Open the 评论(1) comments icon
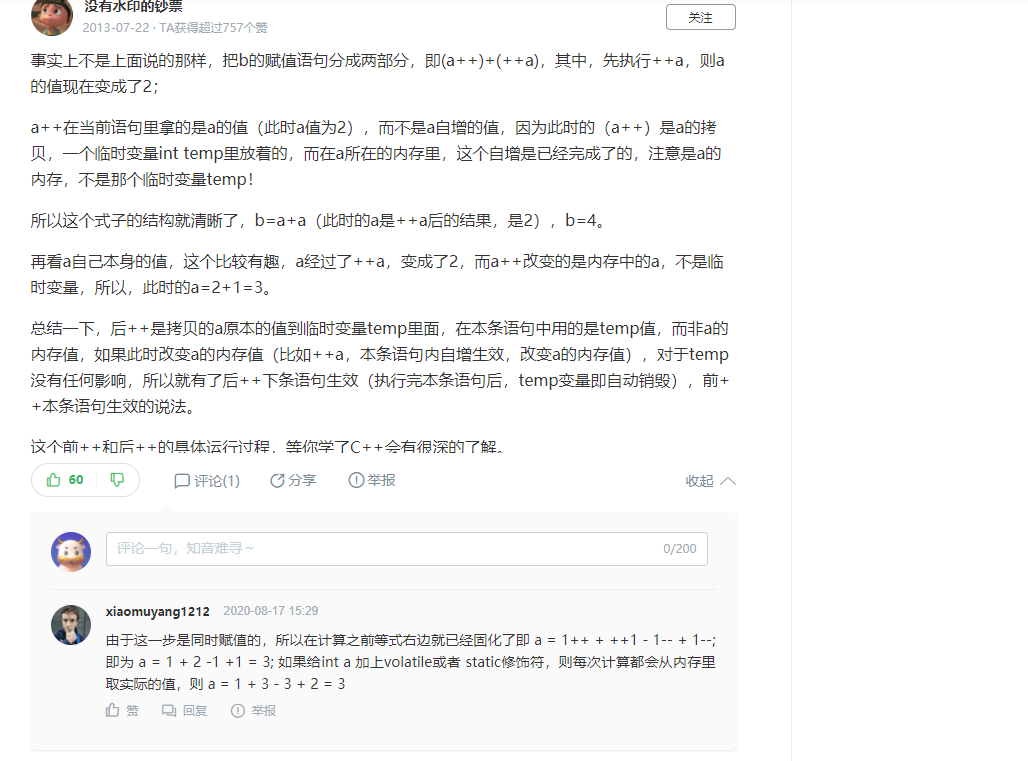Image resolution: width=1028 pixels, height=761 pixels. click(x=182, y=481)
